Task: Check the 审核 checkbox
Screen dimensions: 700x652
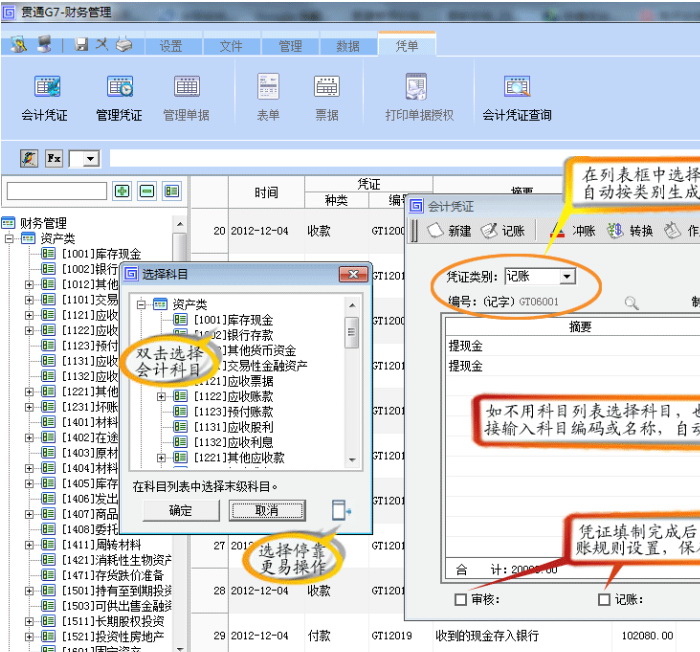Action: pos(460,599)
